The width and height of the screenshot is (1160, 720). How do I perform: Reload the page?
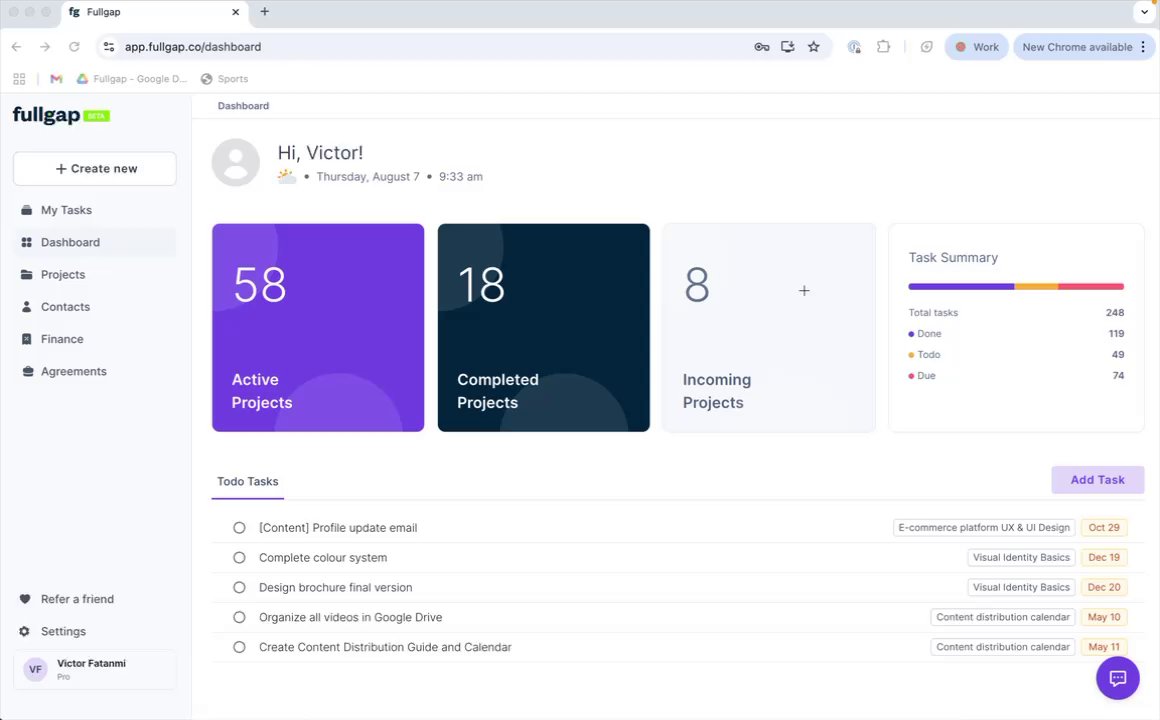pos(74,47)
